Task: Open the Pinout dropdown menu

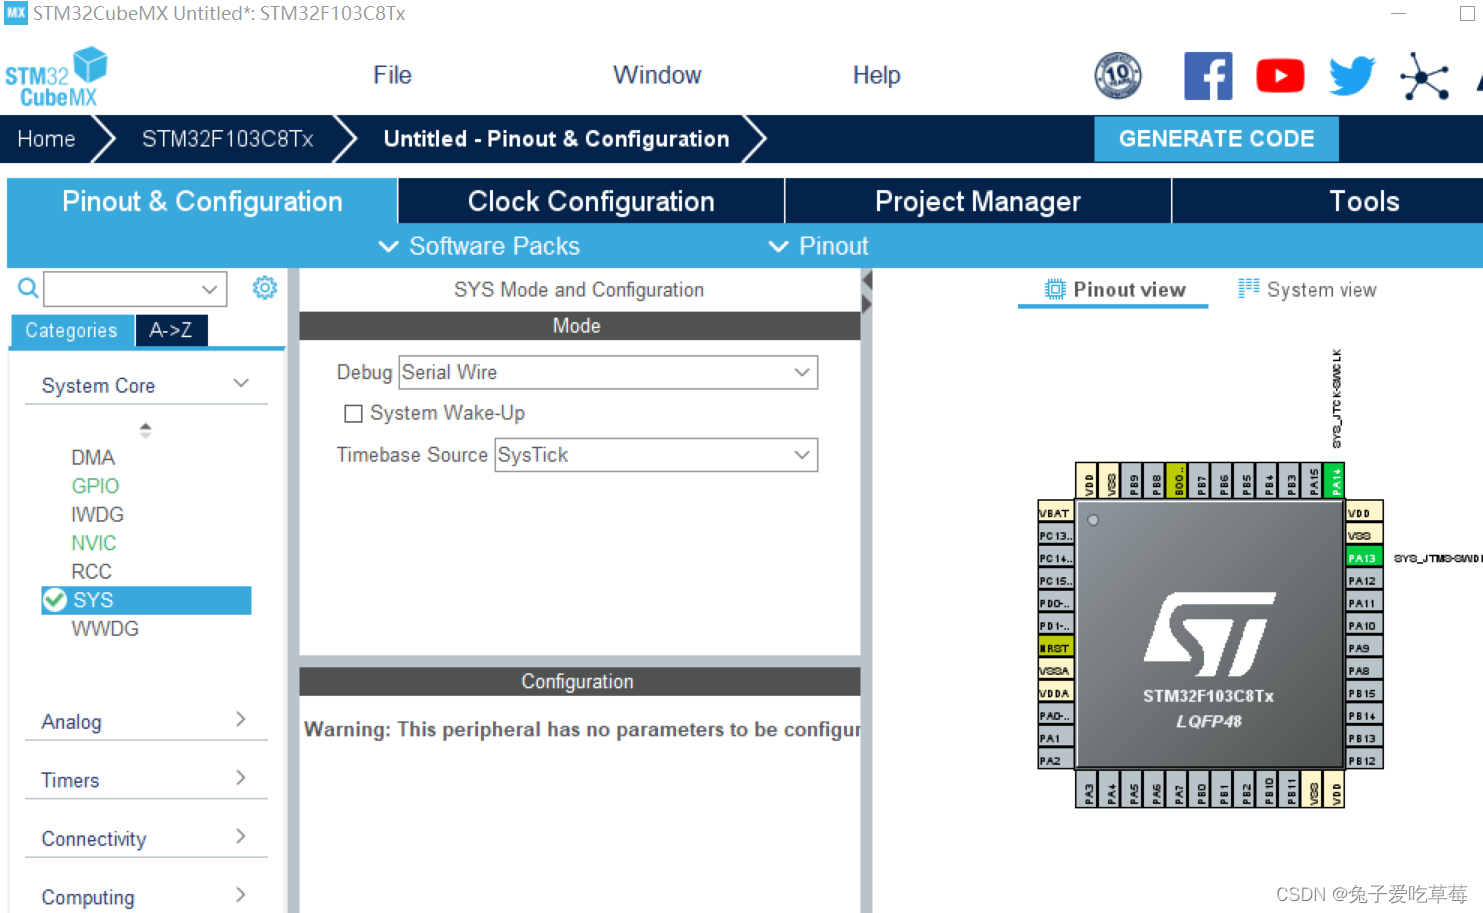Action: point(818,246)
